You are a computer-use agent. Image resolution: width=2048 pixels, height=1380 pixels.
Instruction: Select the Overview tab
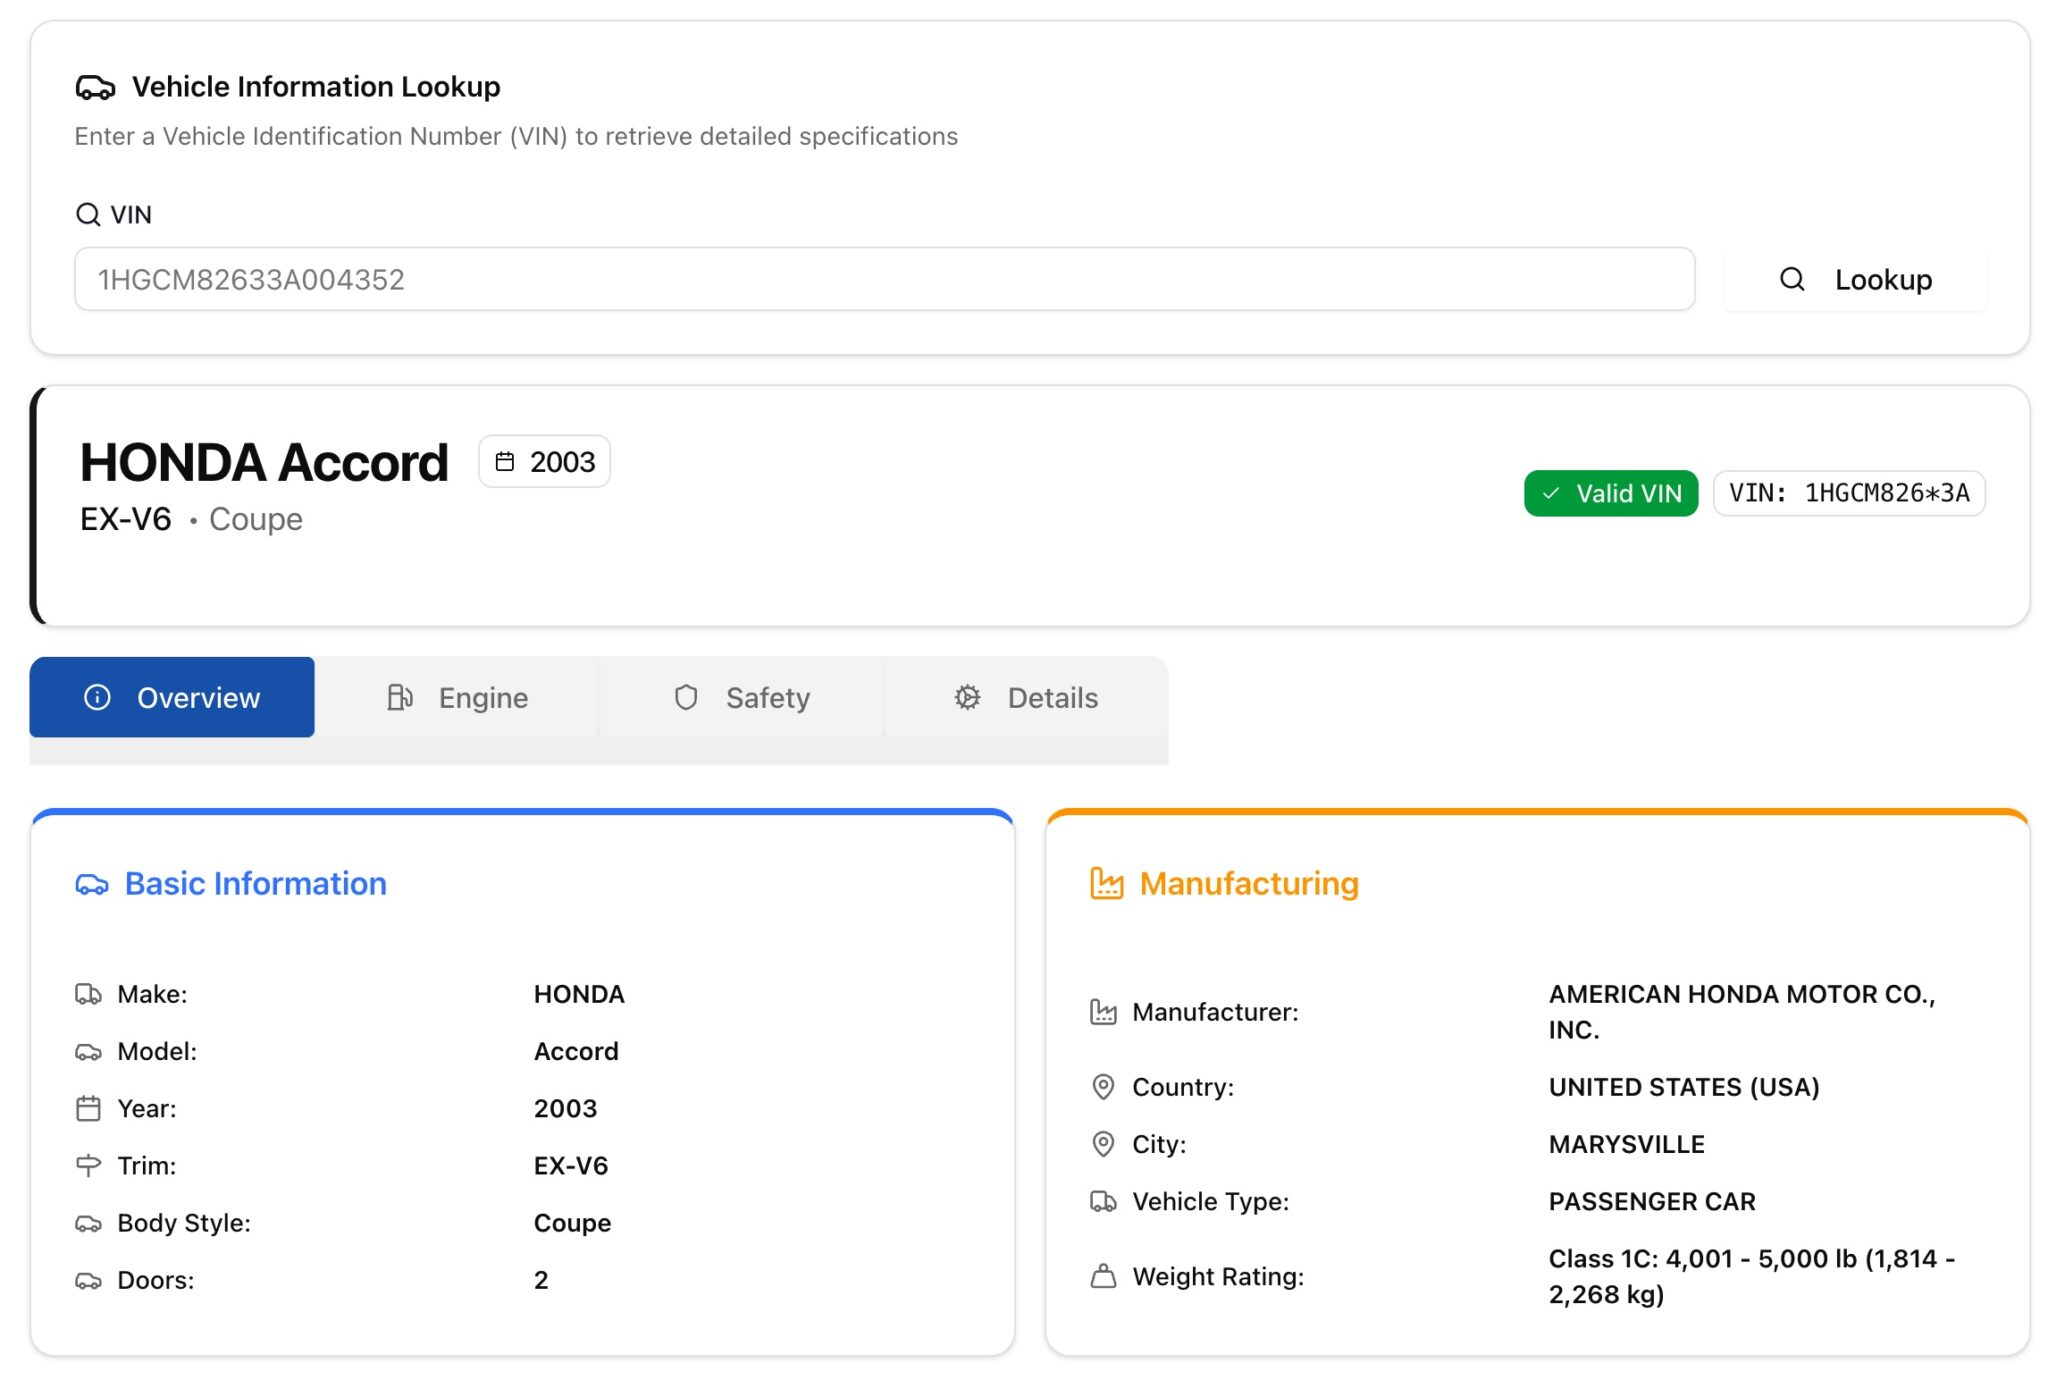point(172,698)
